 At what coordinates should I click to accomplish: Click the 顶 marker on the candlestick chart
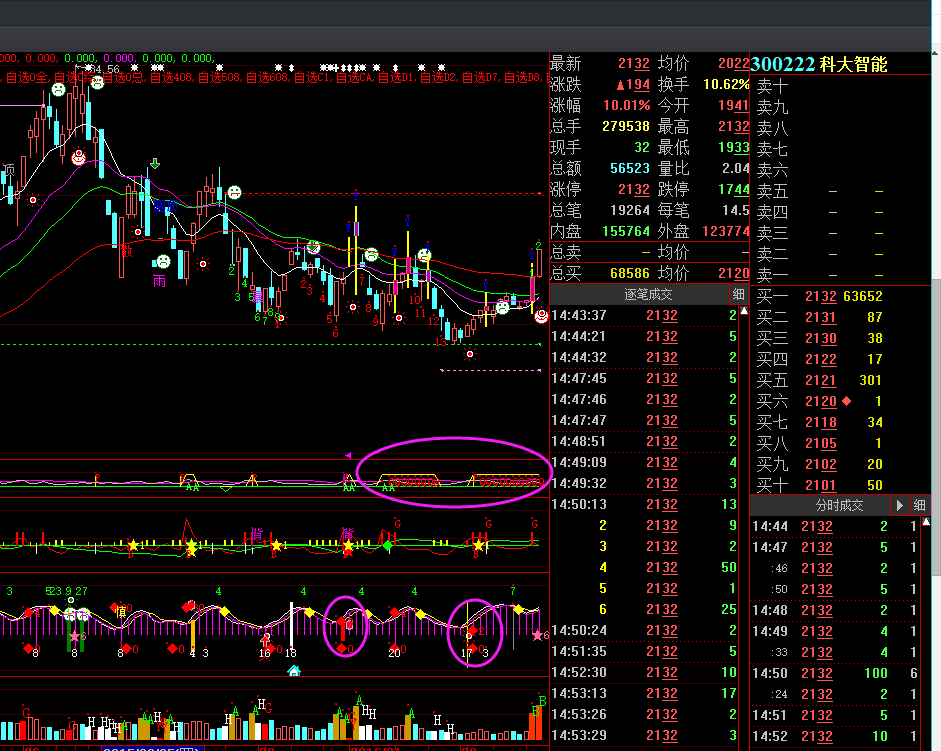tap(8, 169)
